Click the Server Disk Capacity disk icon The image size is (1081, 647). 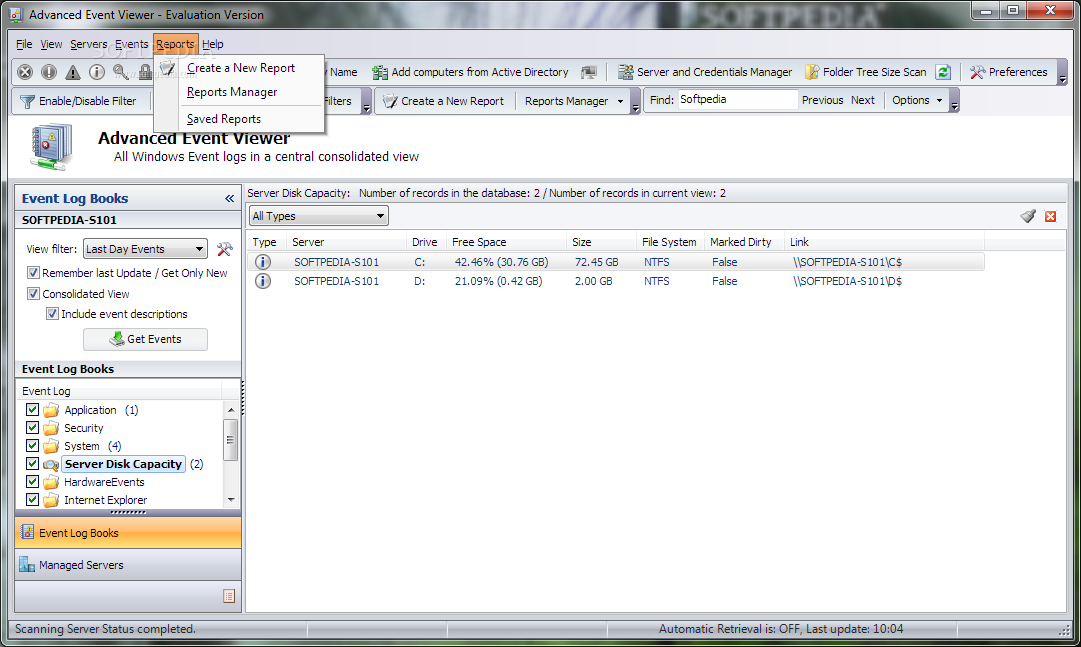pos(51,464)
